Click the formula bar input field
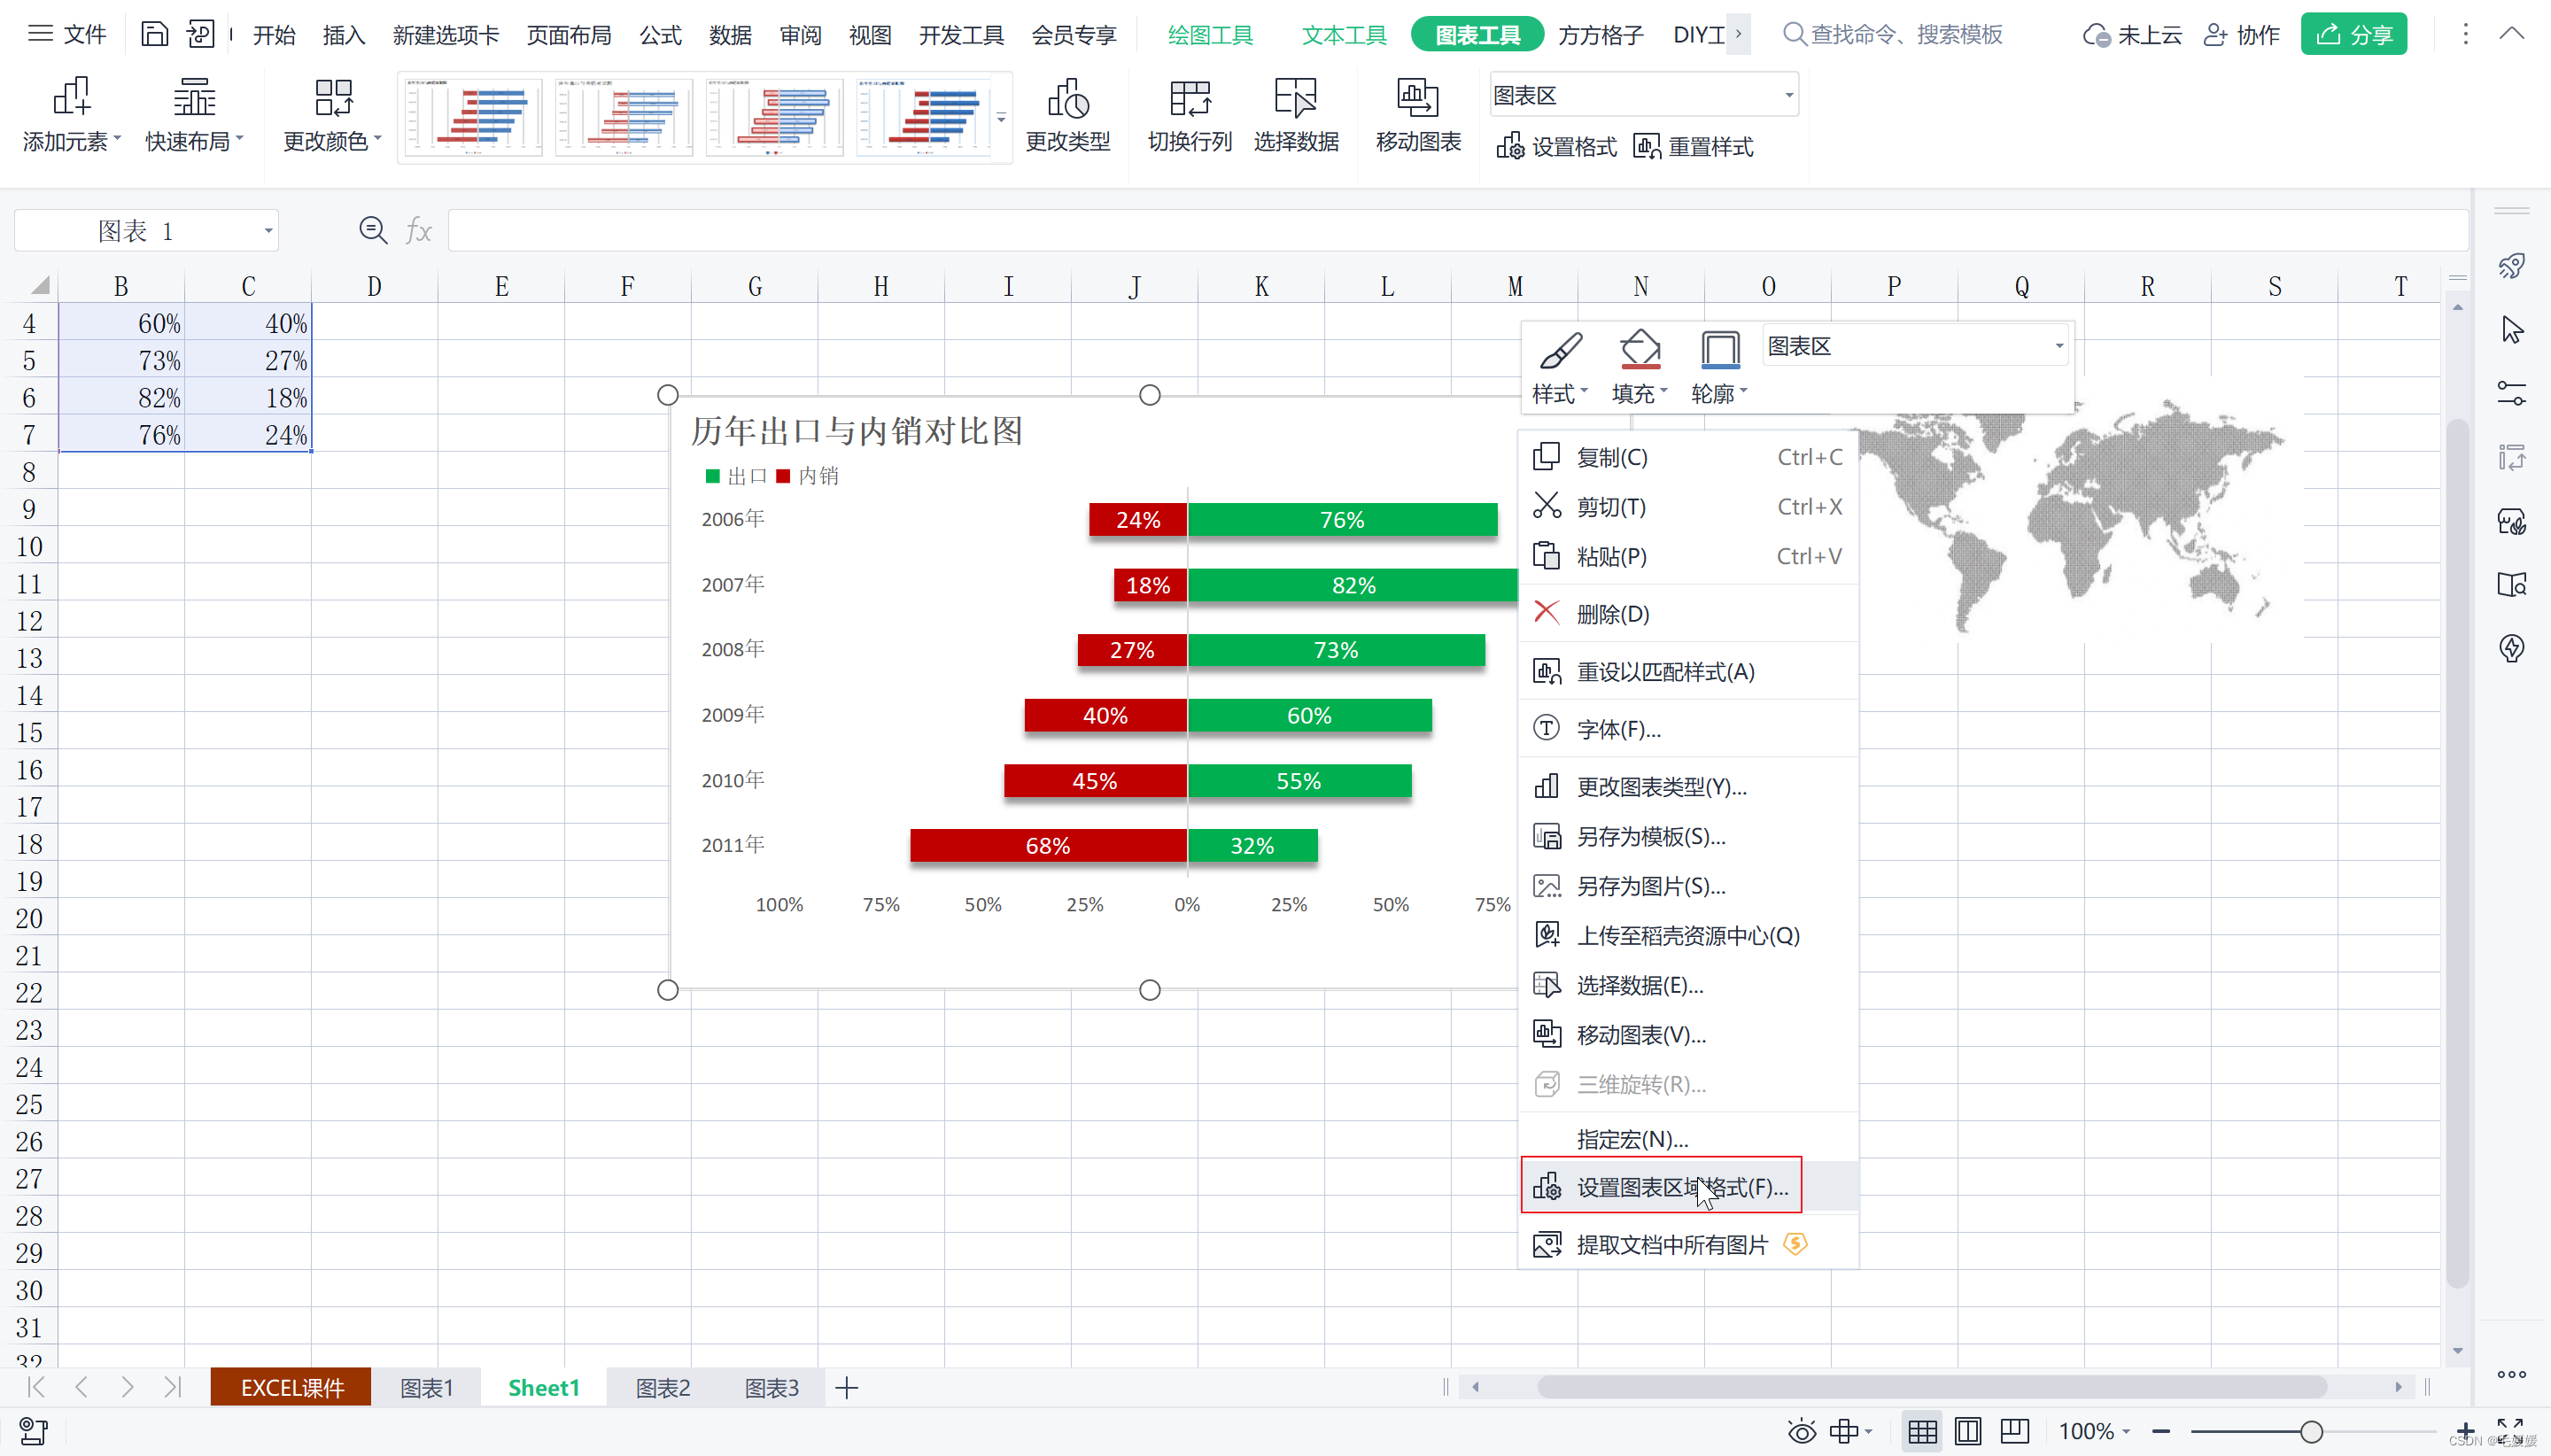 1457,231
